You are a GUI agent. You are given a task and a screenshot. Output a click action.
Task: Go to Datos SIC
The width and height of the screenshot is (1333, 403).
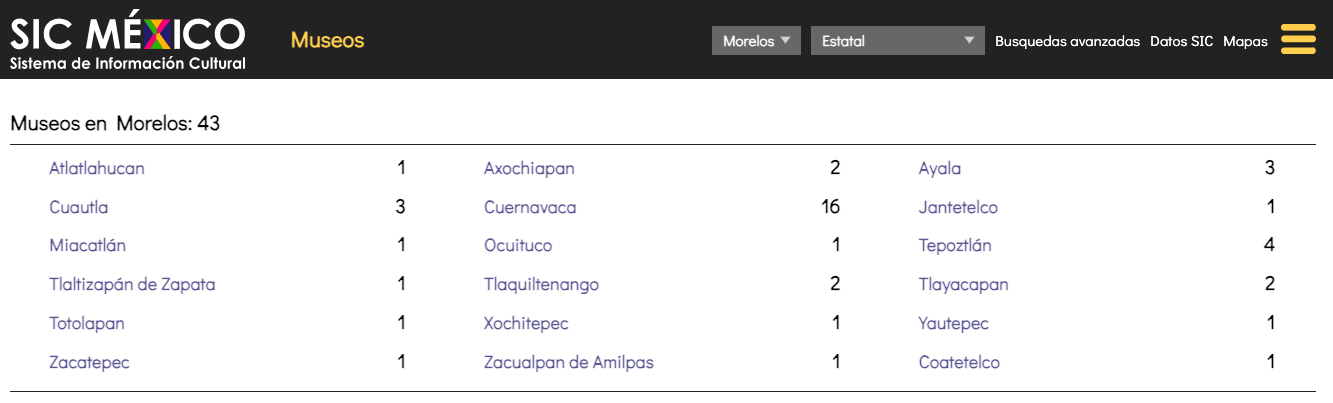point(1181,41)
